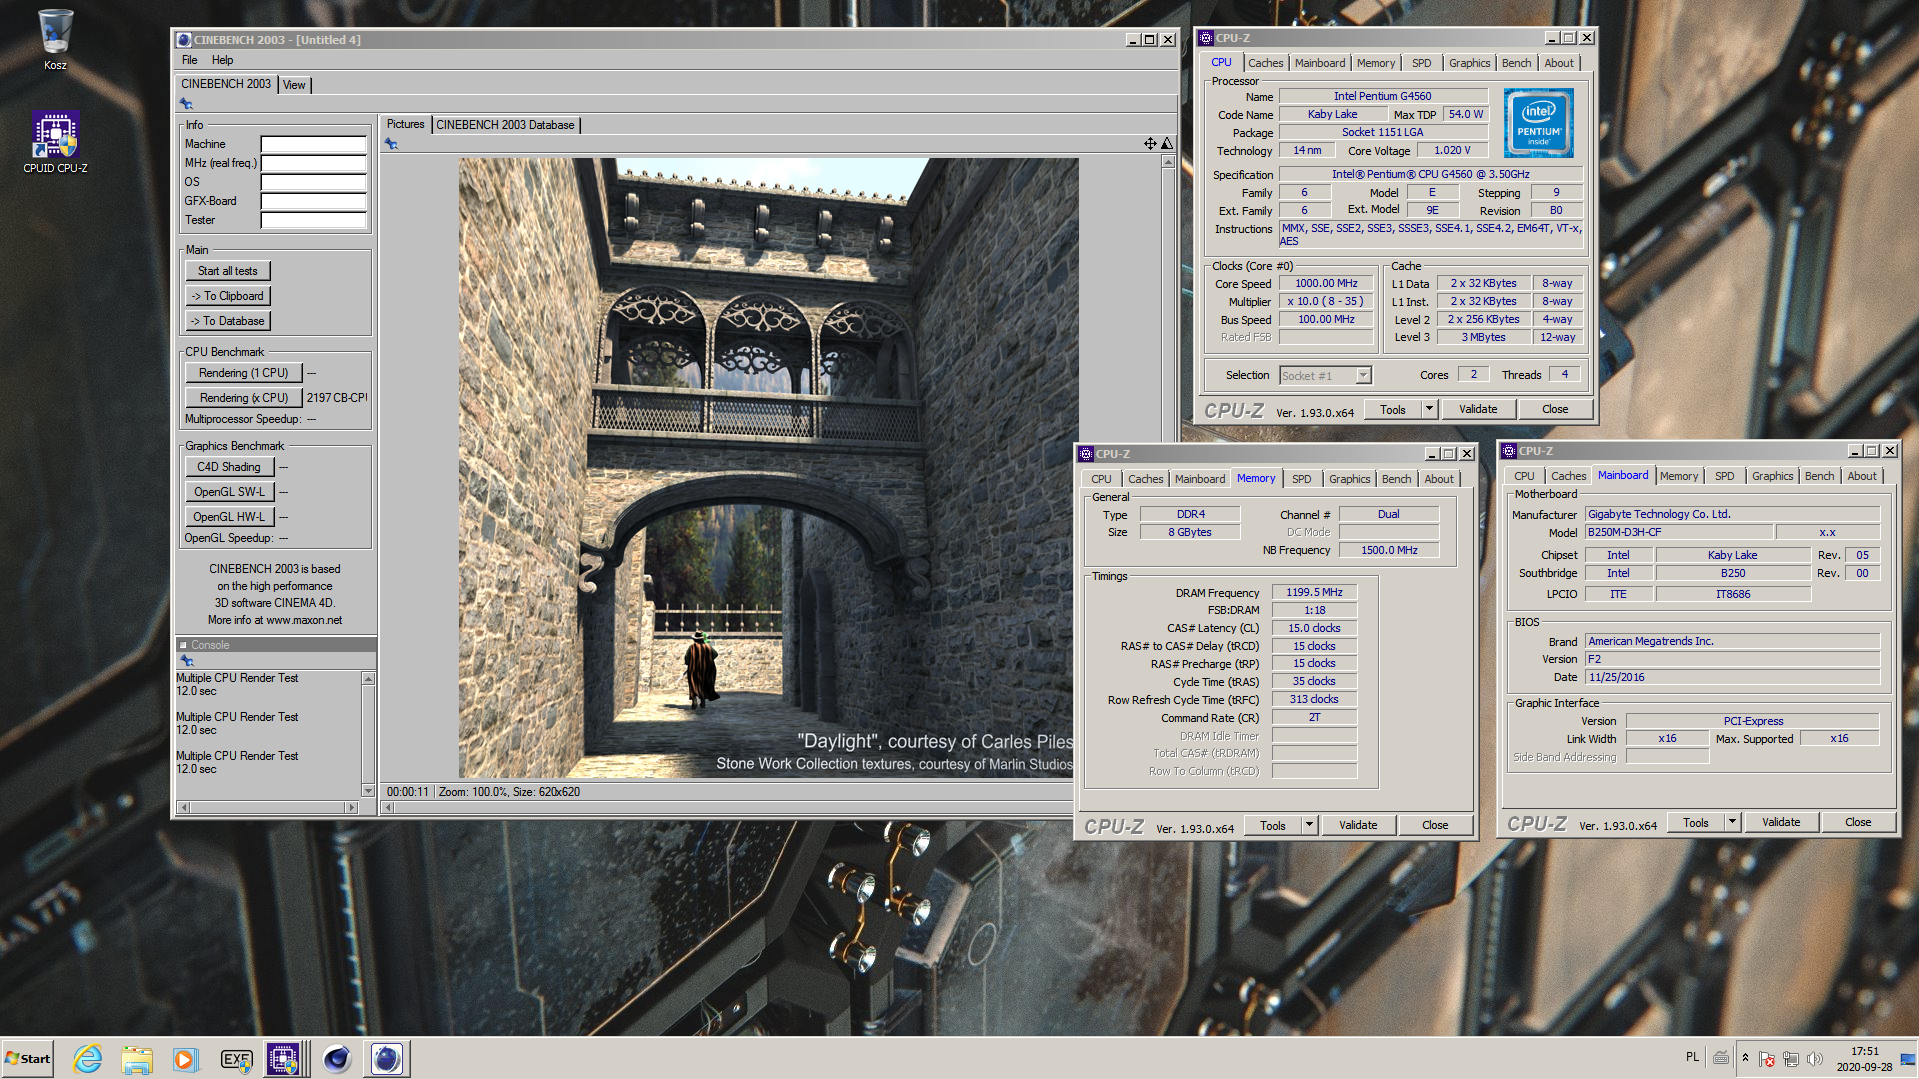Click the move-view arrows icon above render
The image size is (1919, 1079).
click(x=1150, y=144)
